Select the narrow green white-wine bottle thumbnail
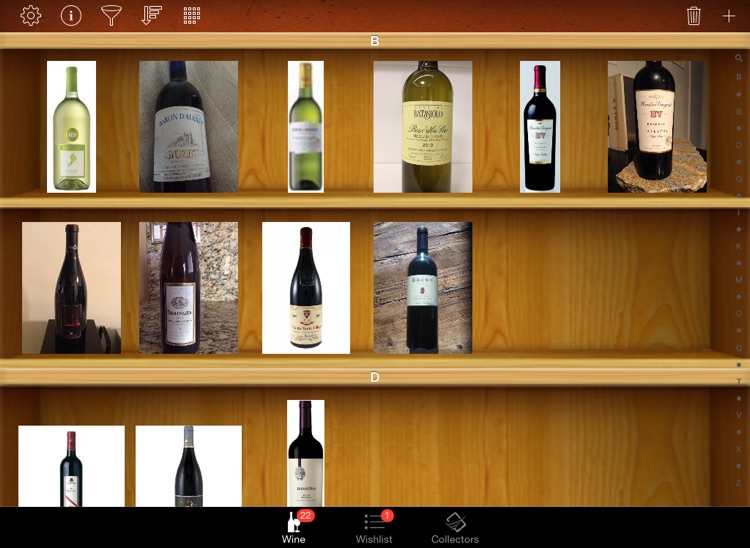The width and height of the screenshot is (750, 548). (x=306, y=127)
